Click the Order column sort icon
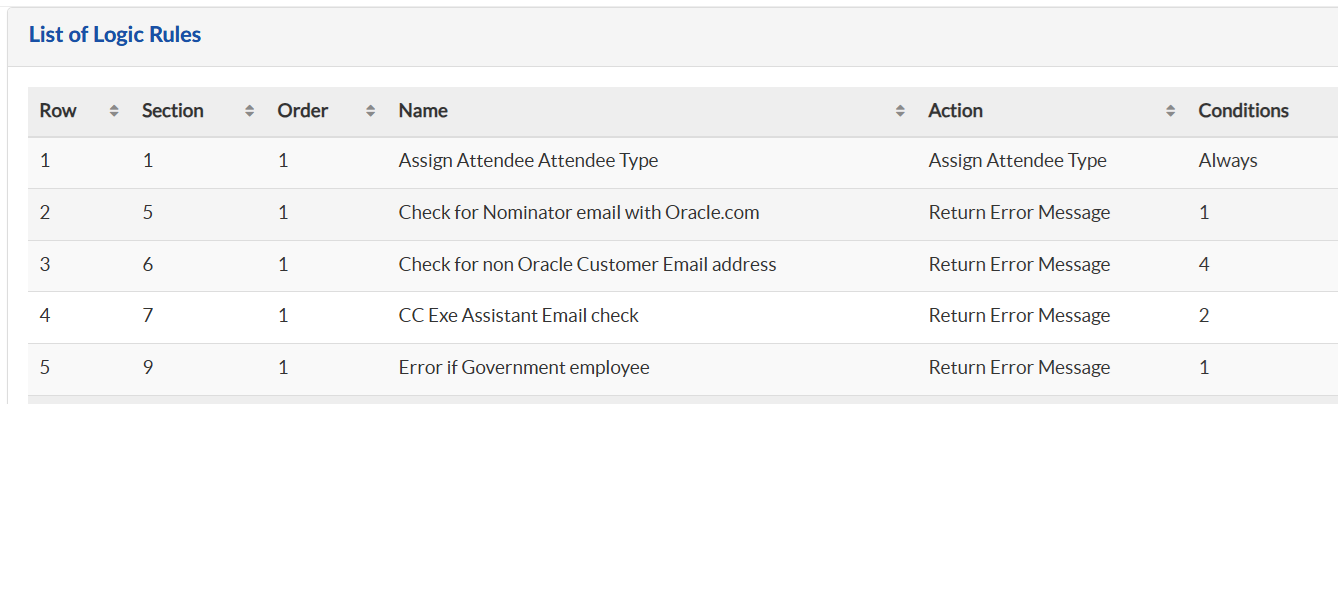Image resolution: width=1338 pixels, height=591 pixels. coord(370,111)
